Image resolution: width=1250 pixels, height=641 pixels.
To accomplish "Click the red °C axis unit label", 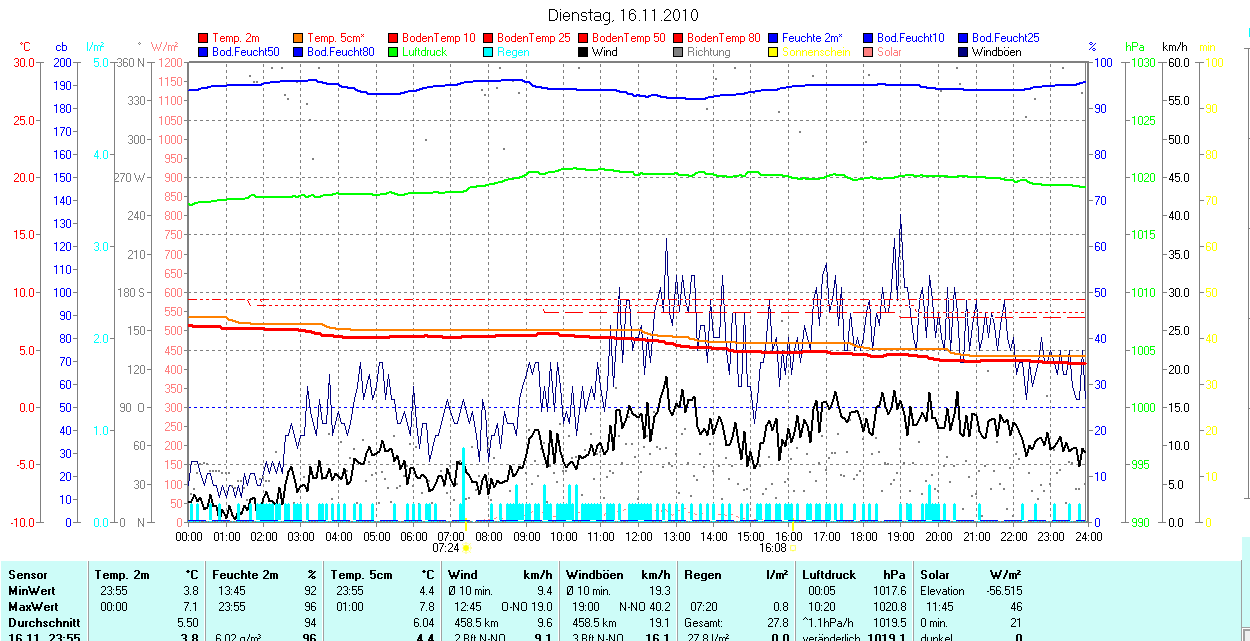I will click(25, 47).
